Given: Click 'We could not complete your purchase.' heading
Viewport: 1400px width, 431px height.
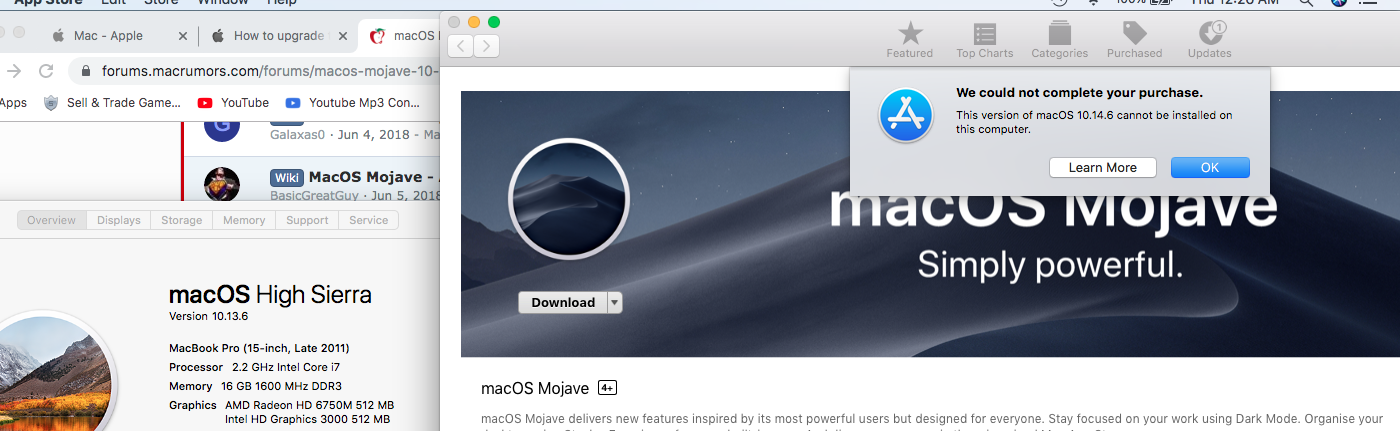Looking at the screenshot, I should click(1079, 93).
